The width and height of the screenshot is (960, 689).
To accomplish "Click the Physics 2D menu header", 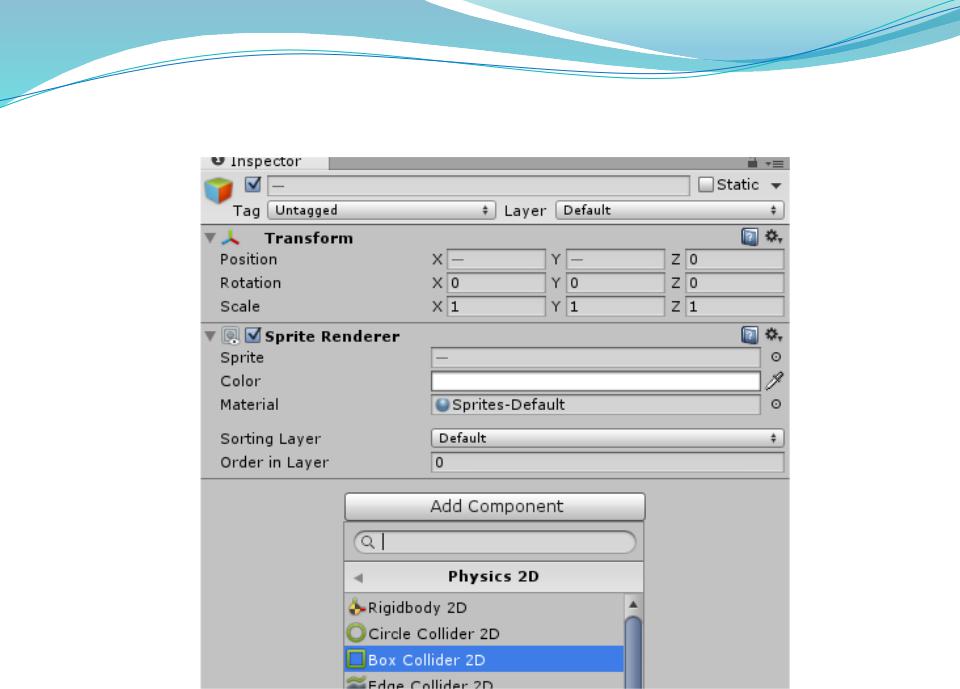I will [x=493, y=577].
